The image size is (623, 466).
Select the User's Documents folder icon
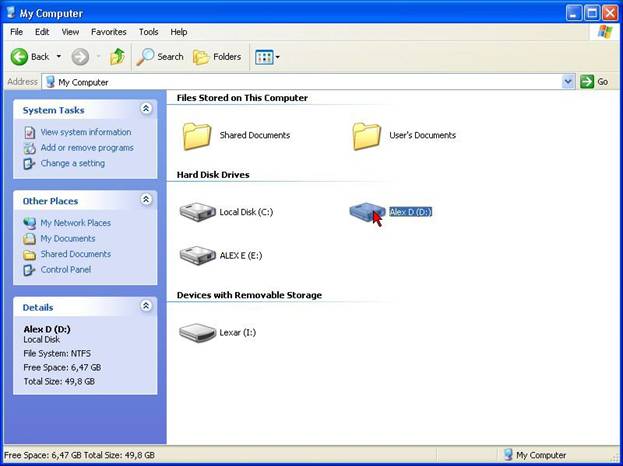click(x=366, y=136)
